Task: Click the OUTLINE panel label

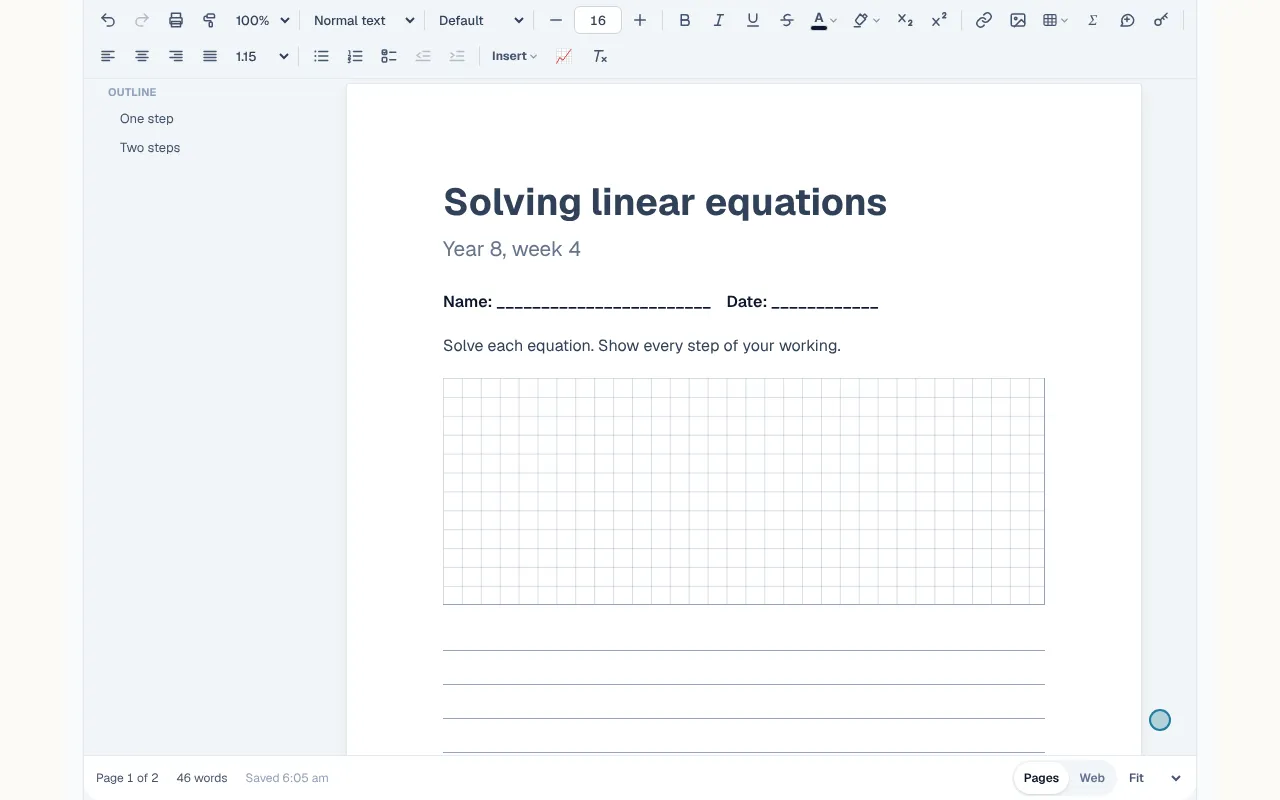Action: click(132, 92)
